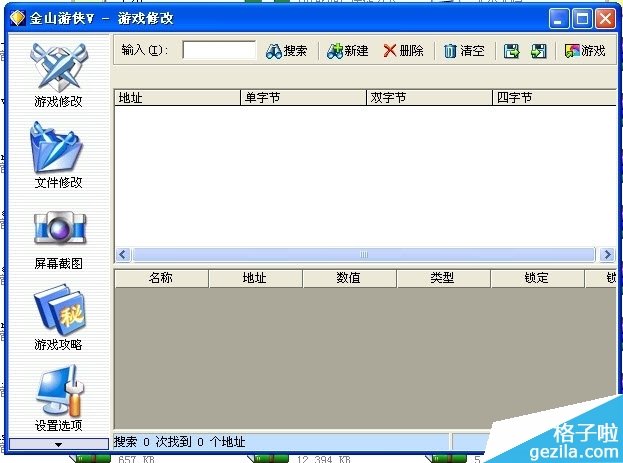
Task: Click the 名称 column header
Action: coord(161,278)
